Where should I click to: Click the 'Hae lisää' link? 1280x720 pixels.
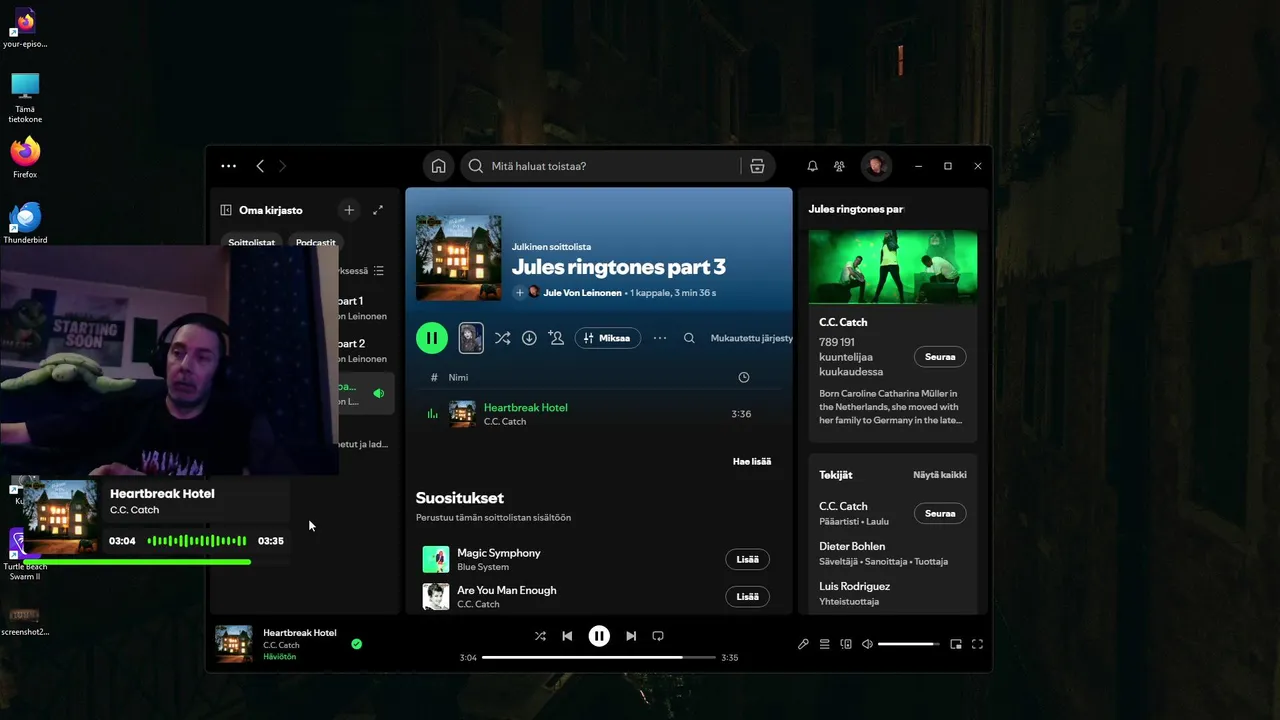752,461
